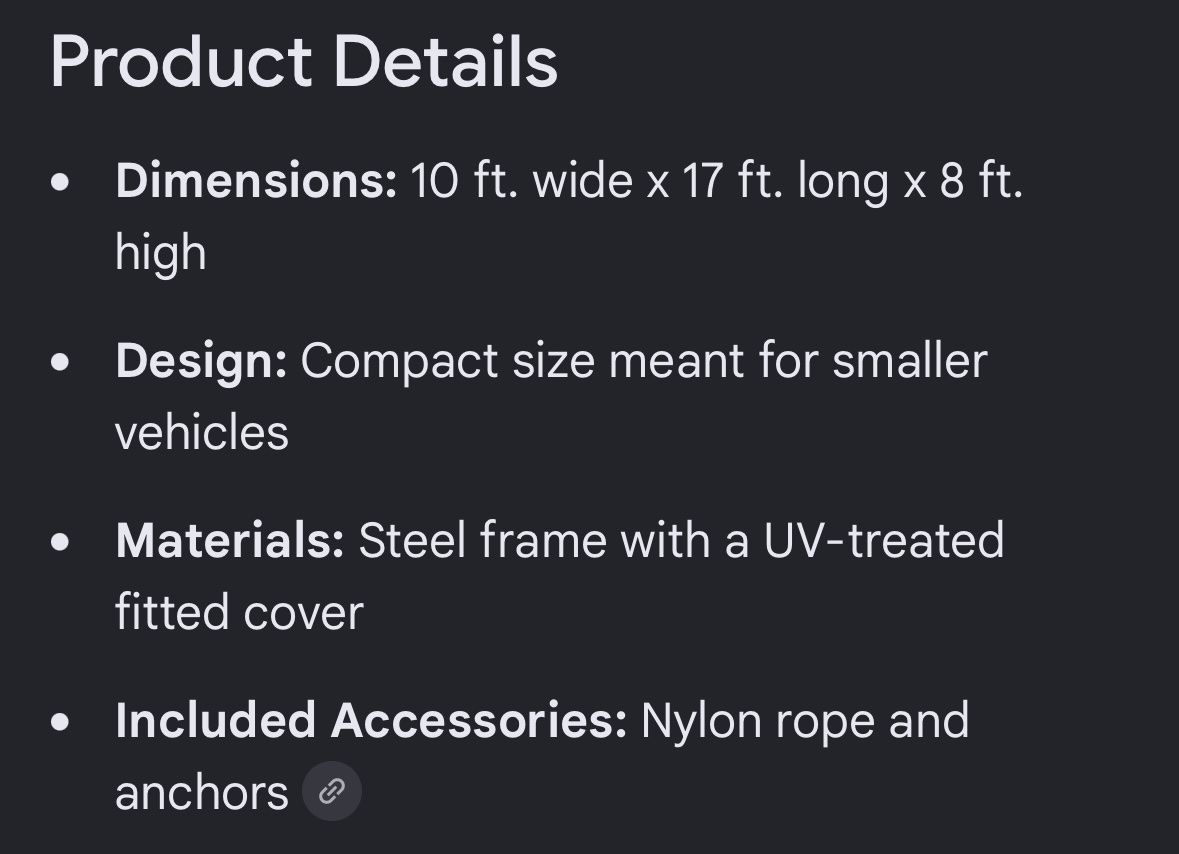The image size is (1179, 854).
Task: Click the bullet point beside Design
Action: click(60, 362)
